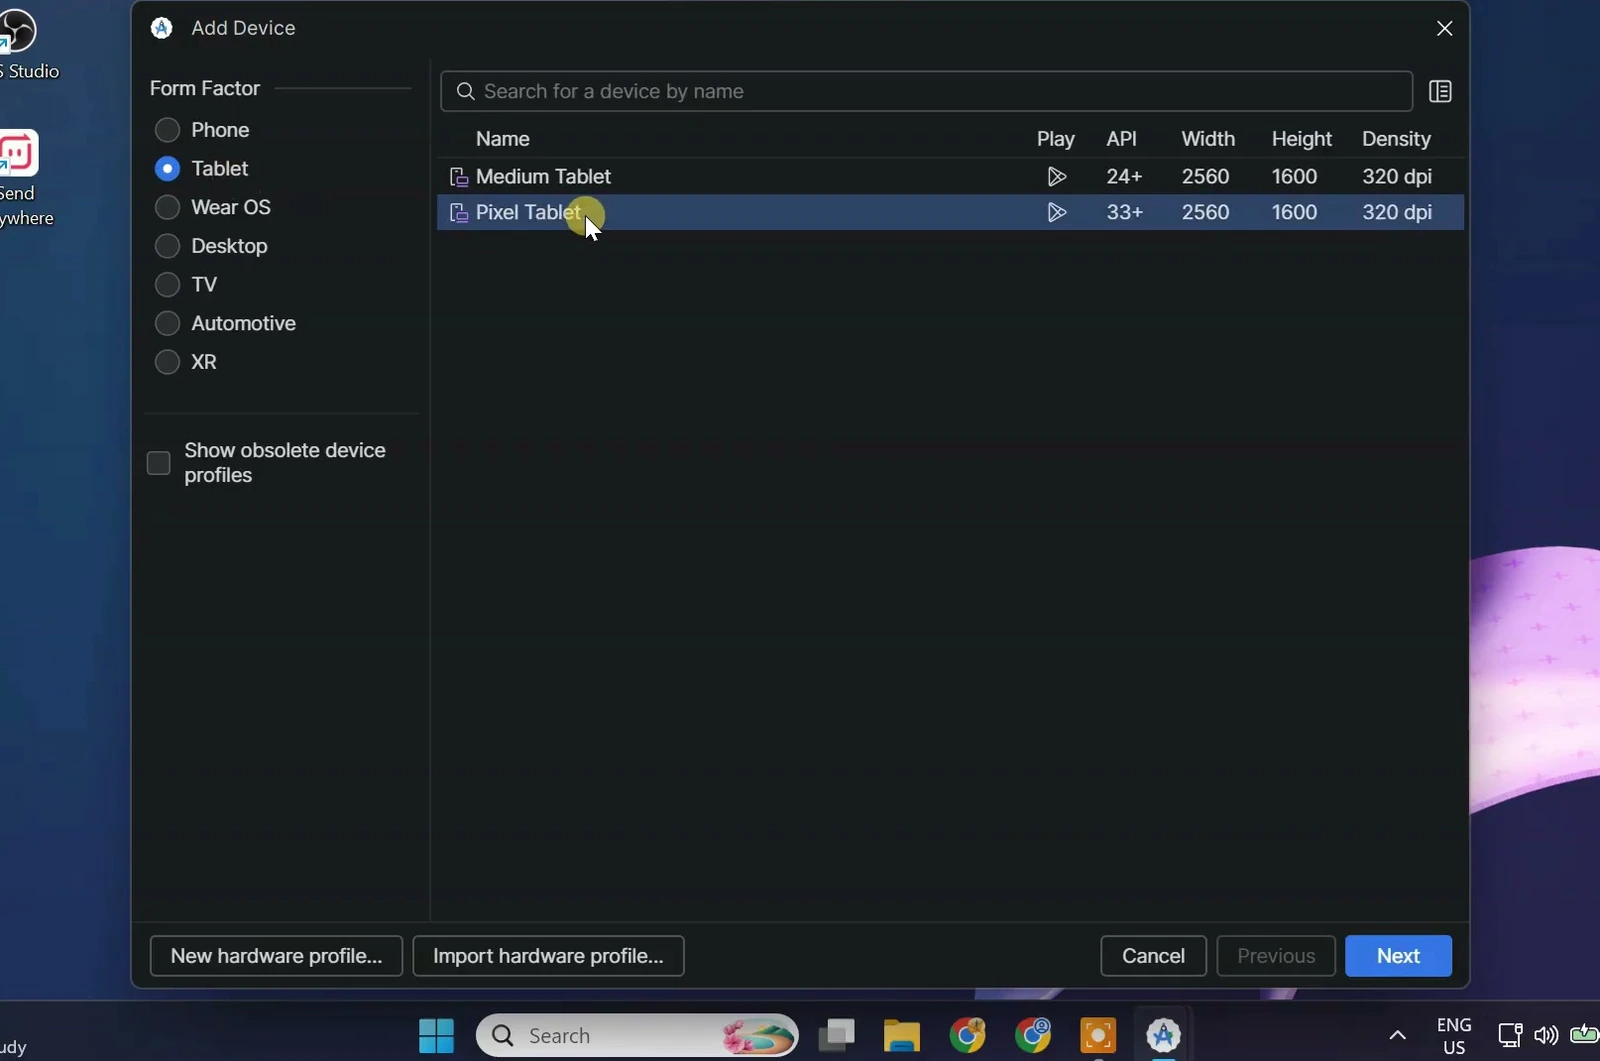The image size is (1600, 1061).
Task: Sort devices by Width column
Action: click(1207, 139)
